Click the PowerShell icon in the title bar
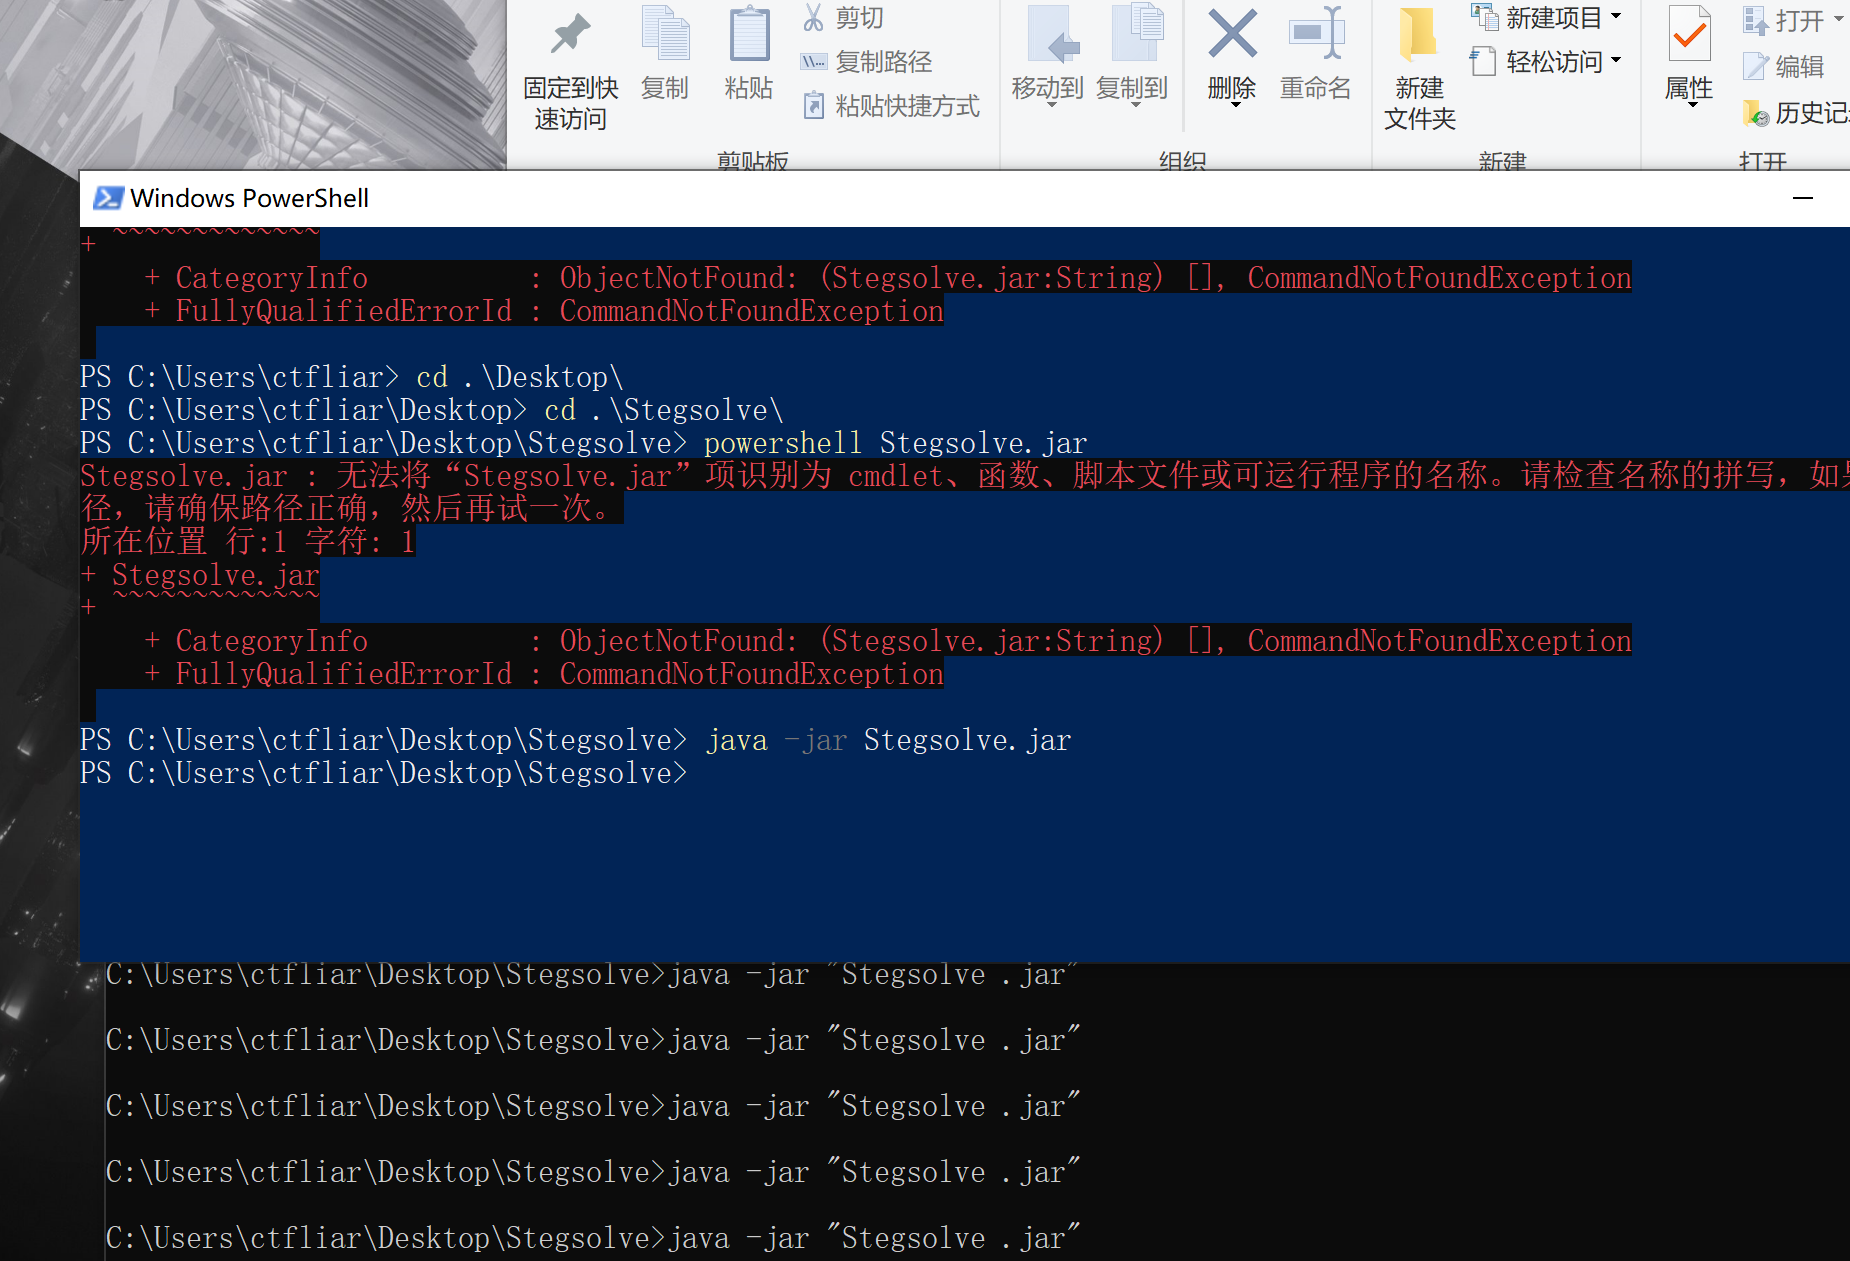This screenshot has height=1261, width=1850. pyautogui.click(x=108, y=198)
